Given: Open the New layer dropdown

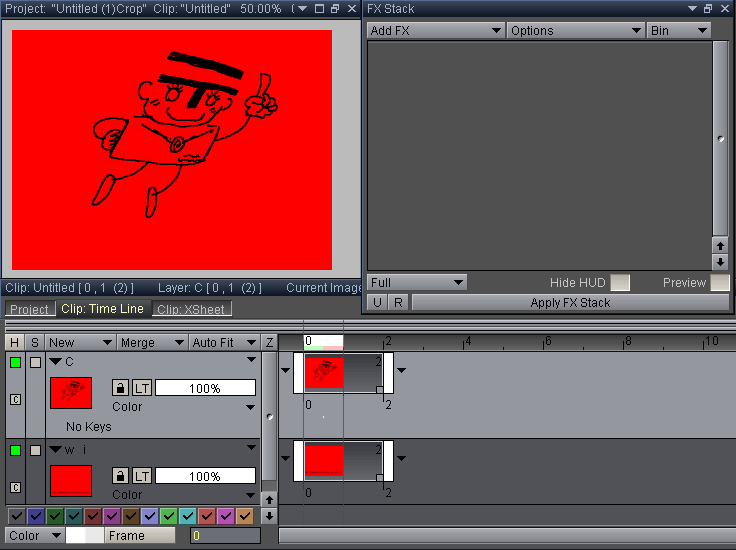Looking at the screenshot, I should [80, 343].
